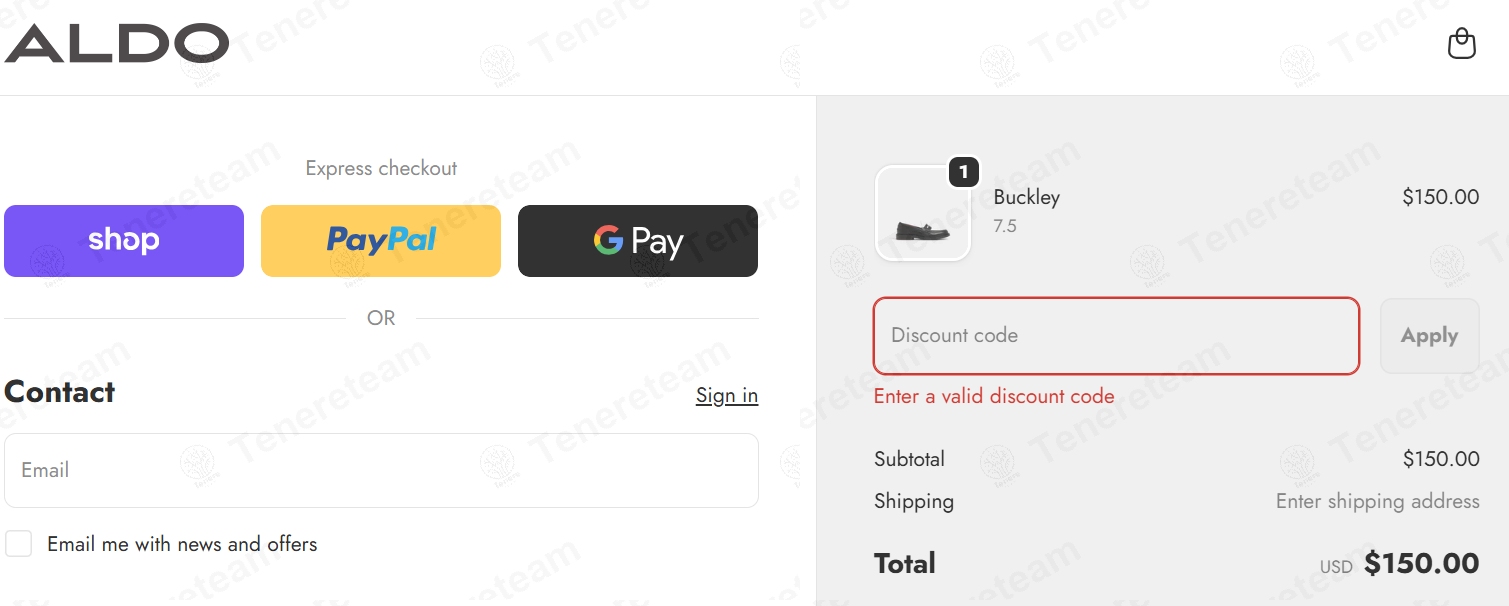Click the 7.5 size label

click(x=1005, y=226)
